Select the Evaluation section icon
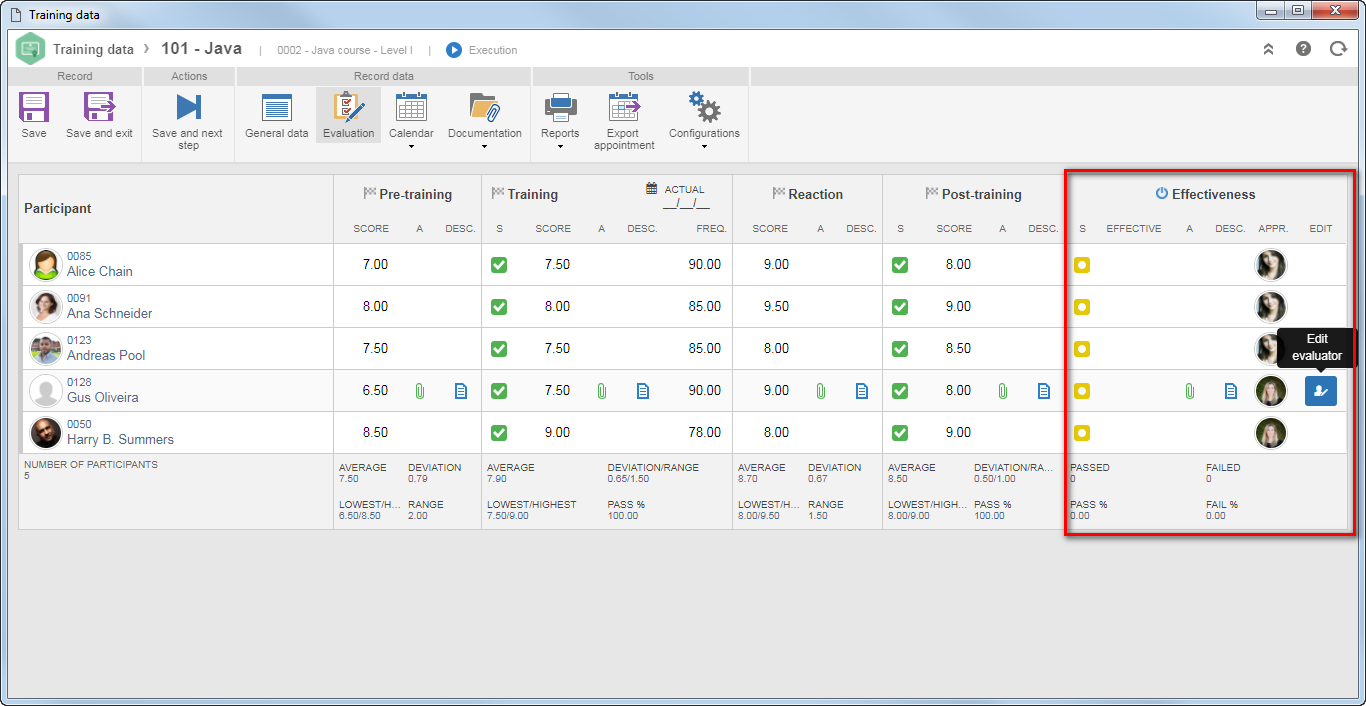This screenshot has height=706, width=1366. 349,108
